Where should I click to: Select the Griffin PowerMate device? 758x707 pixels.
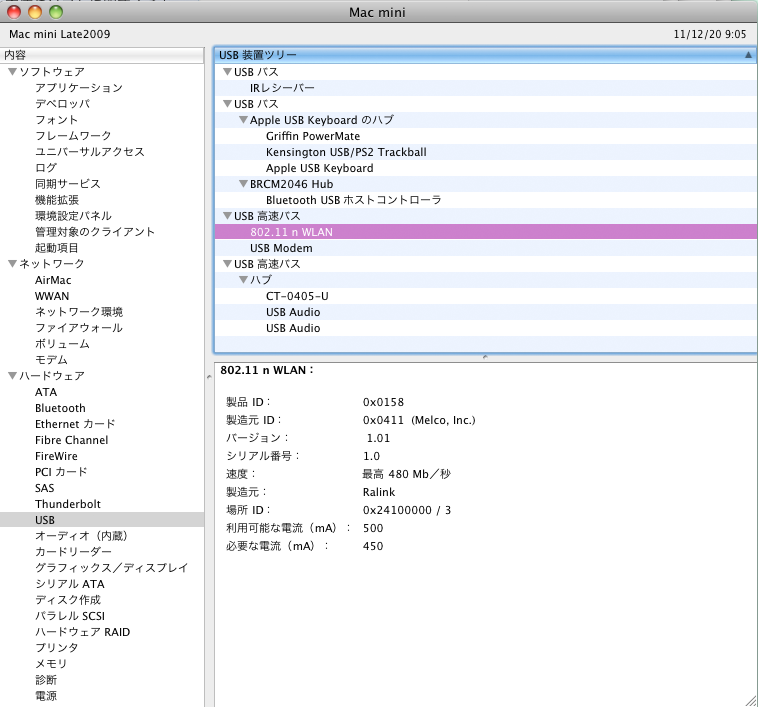pos(312,136)
